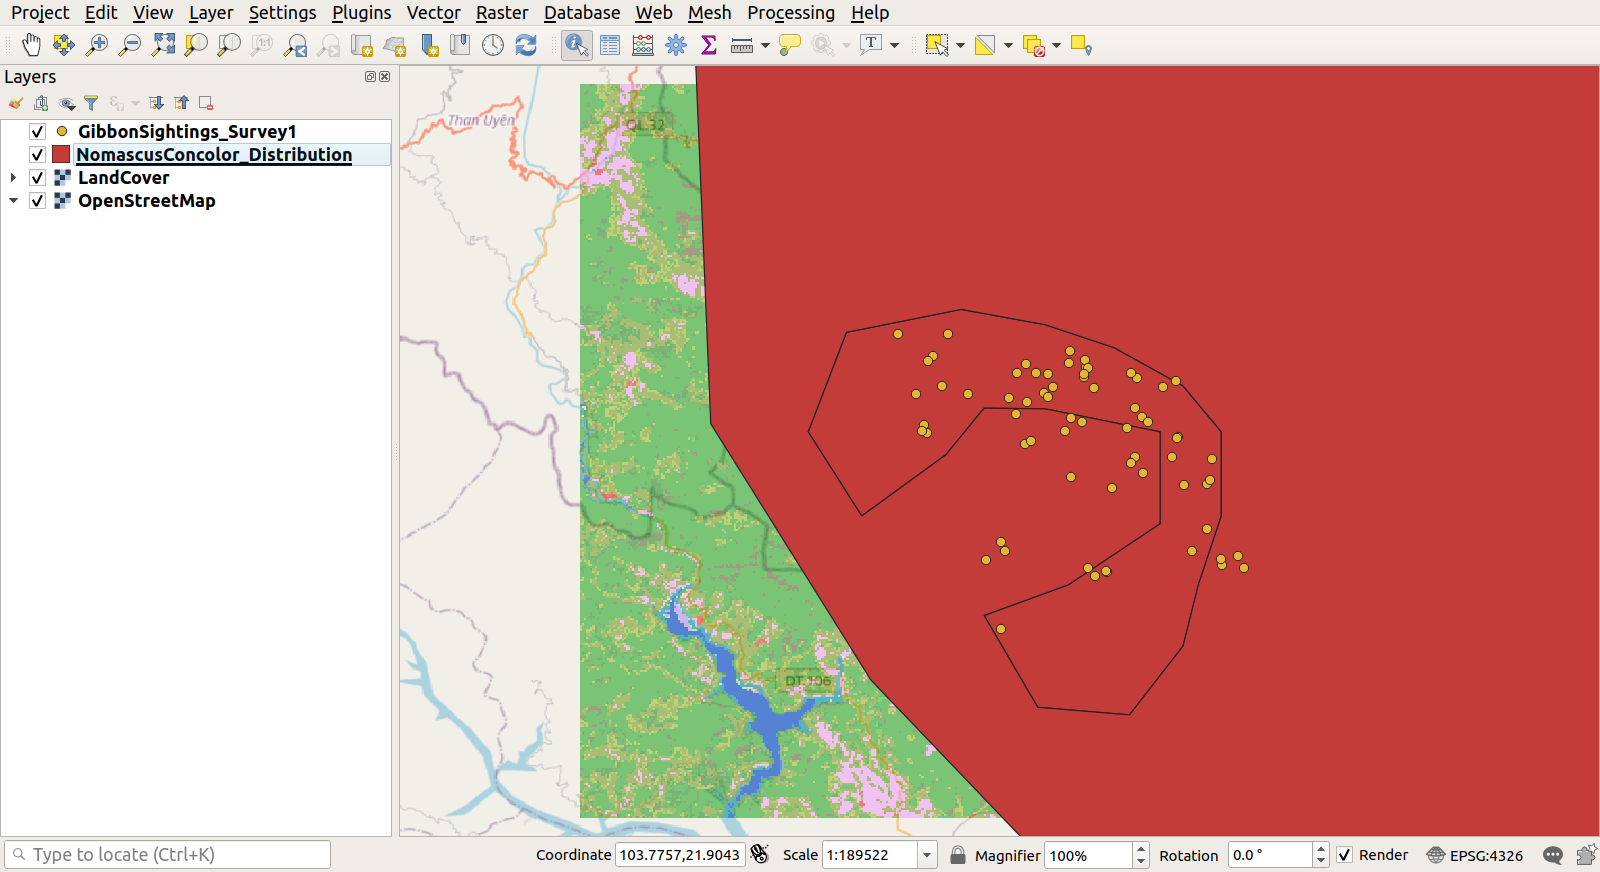The height and width of the screenshot is (872, 1600).
Task: Click Deselect Features from all layers
Action: (1034, 45)
